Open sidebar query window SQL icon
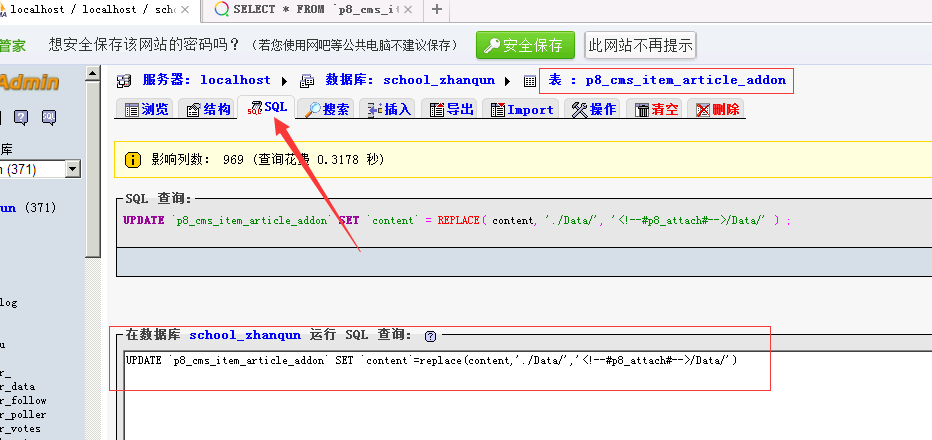 48,118
